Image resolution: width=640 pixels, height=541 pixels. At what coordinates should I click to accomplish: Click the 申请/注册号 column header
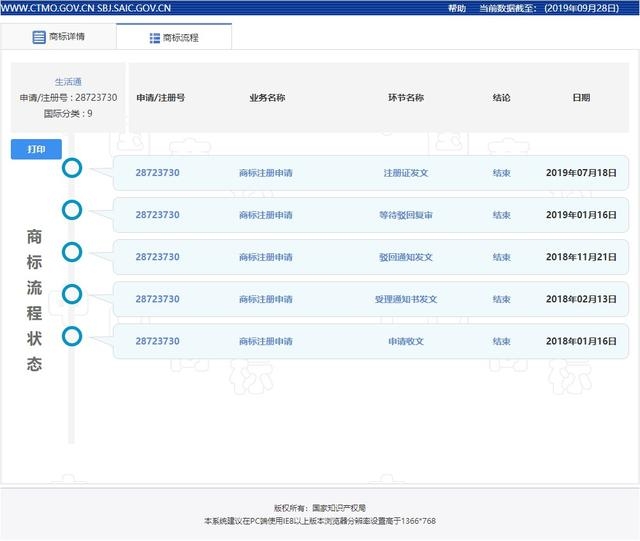(x=161, y=98)
